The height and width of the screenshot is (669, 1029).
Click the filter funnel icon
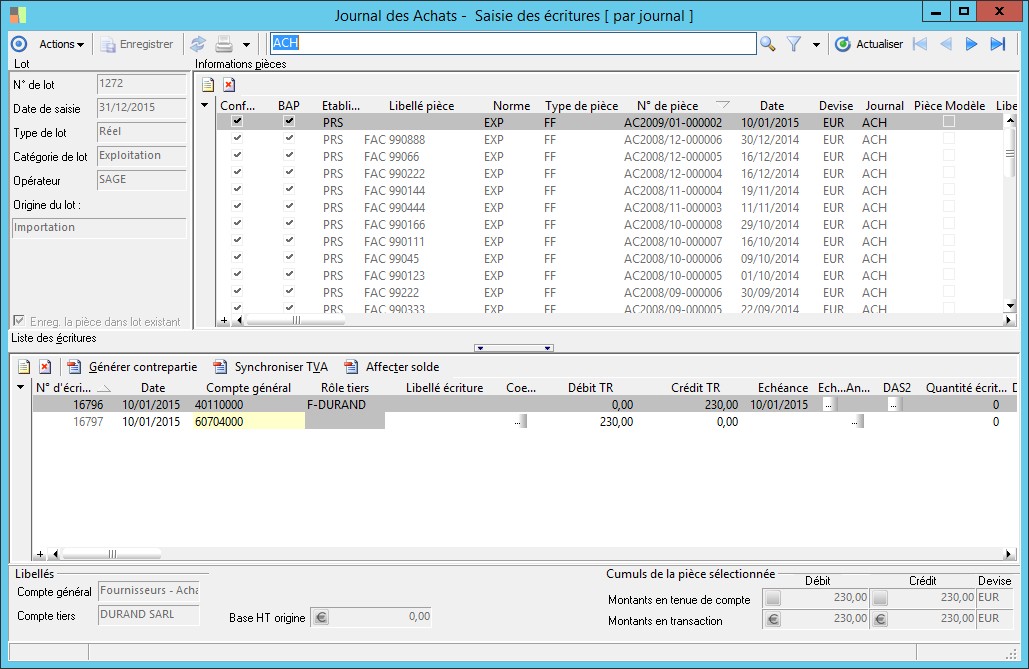794,44
